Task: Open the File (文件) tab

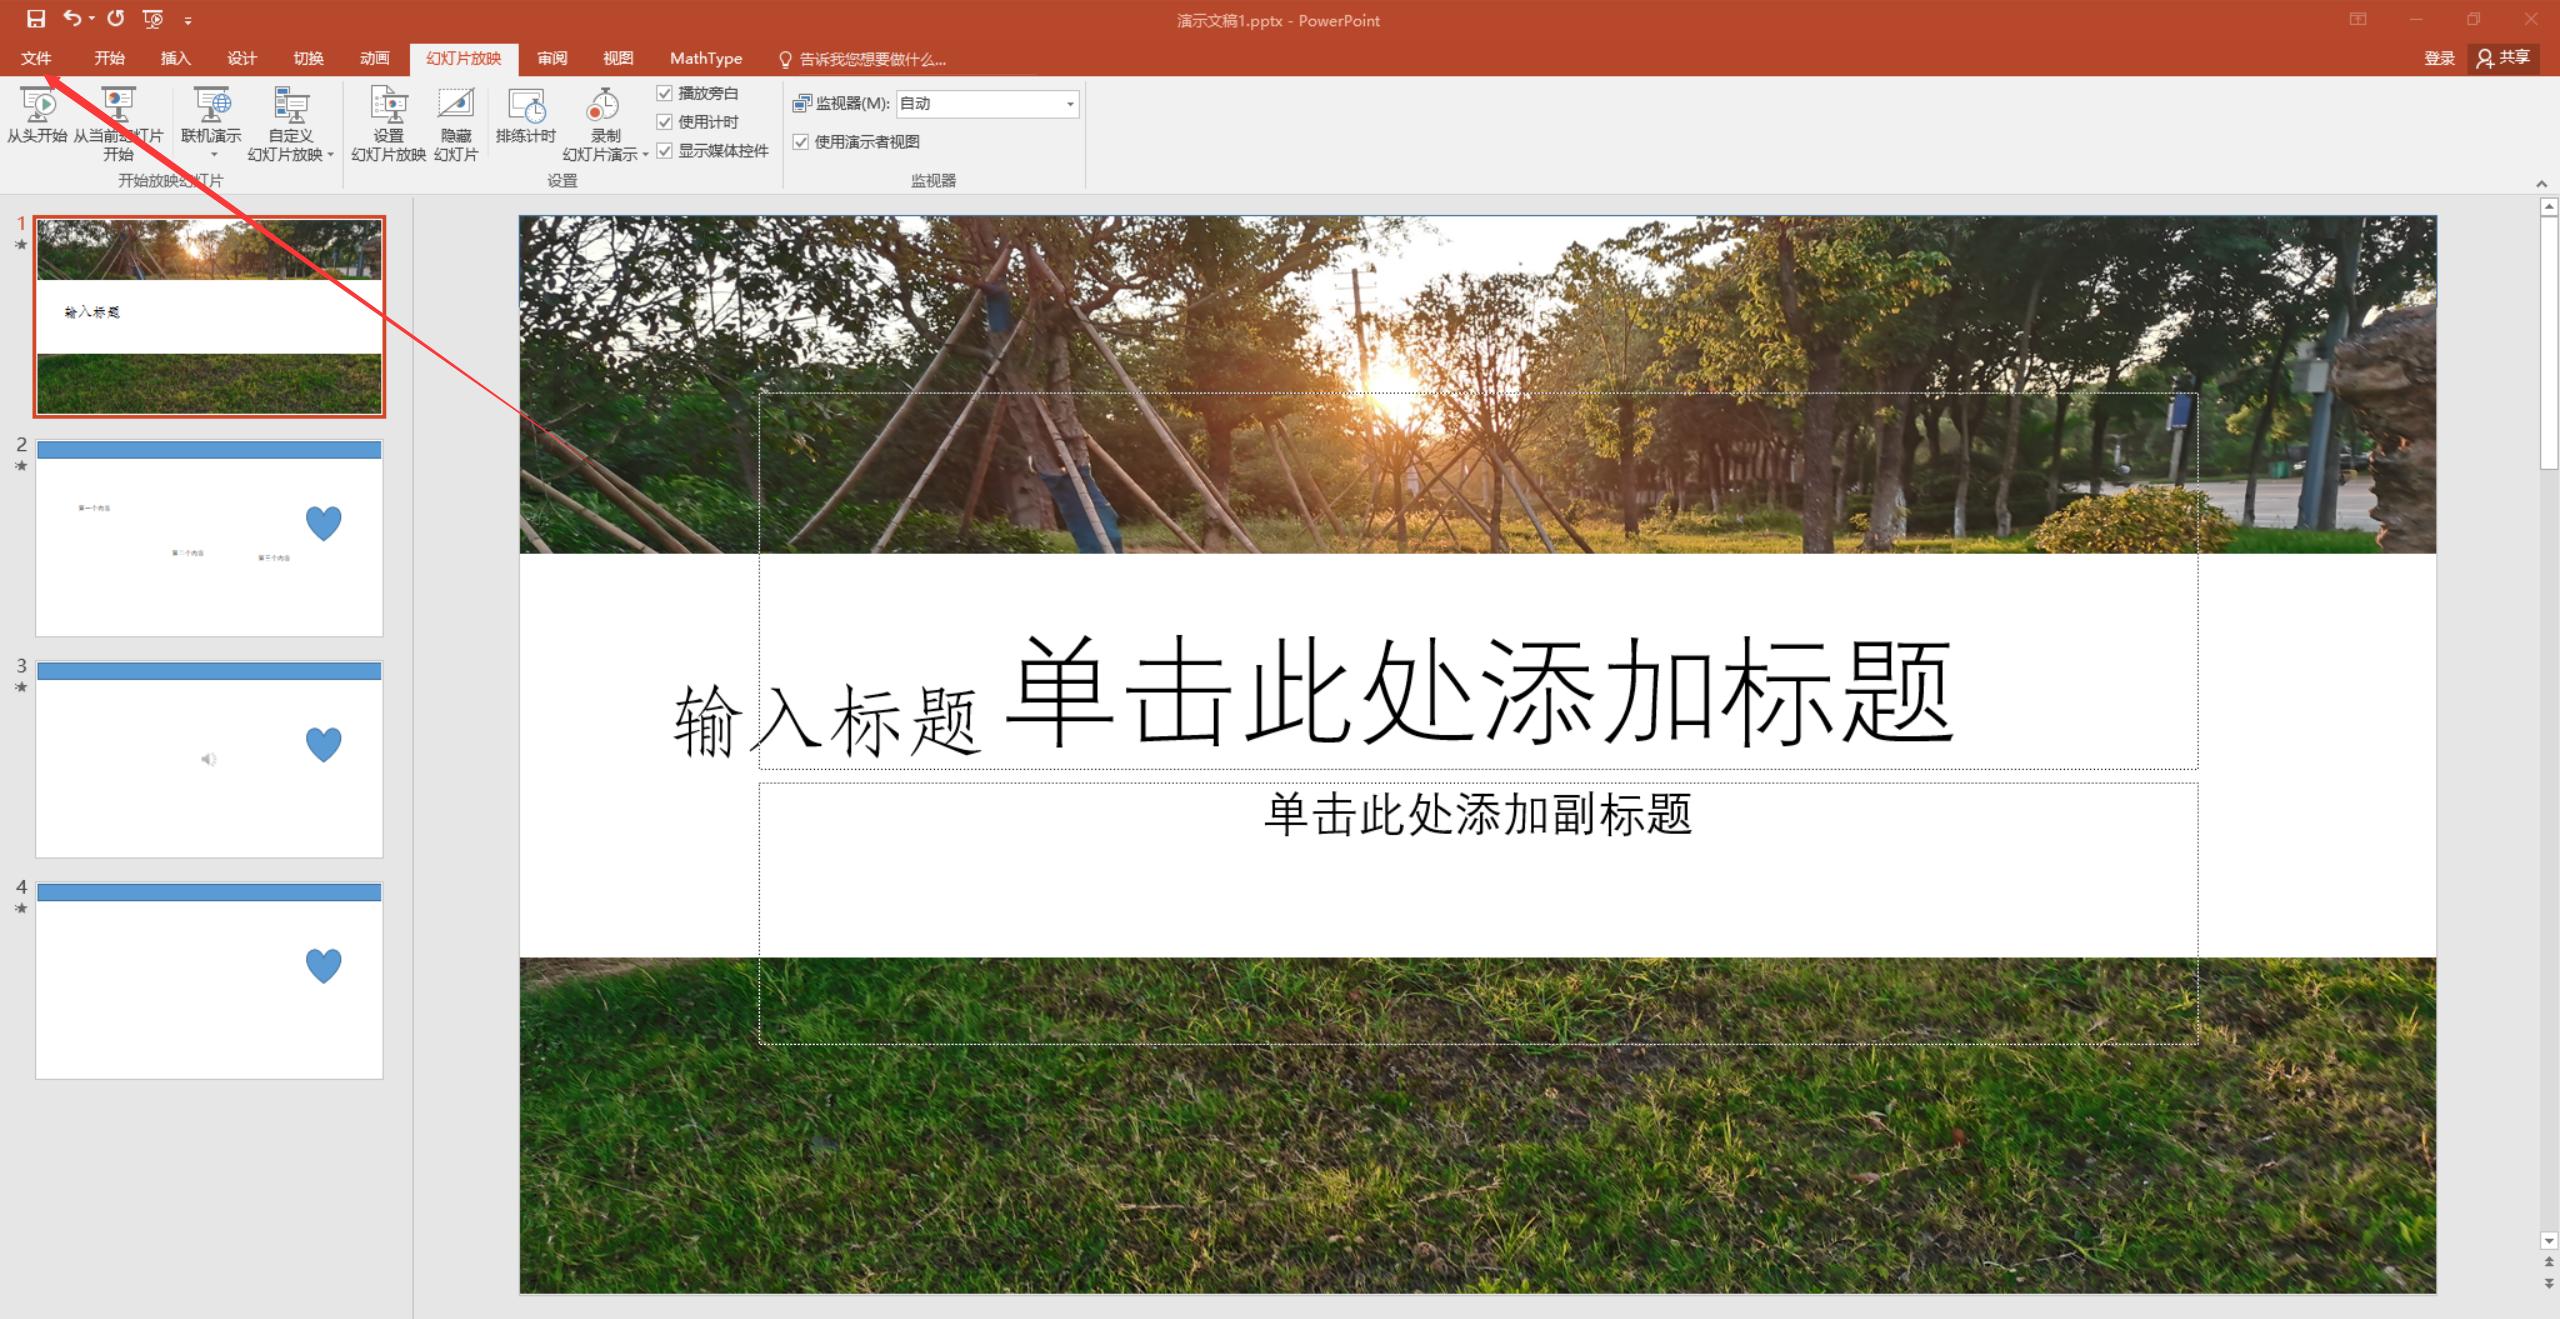Action: tap(36, 59)
